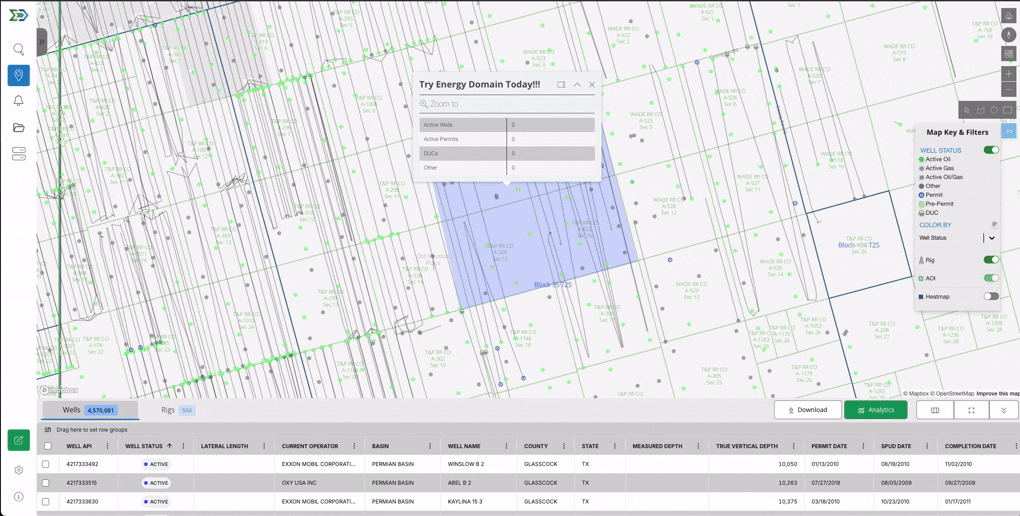The height and width of the screenshot is (516, 1020).
Task: Collapse the Map Key & Filters panel
Action: (x=1008, y=131)
